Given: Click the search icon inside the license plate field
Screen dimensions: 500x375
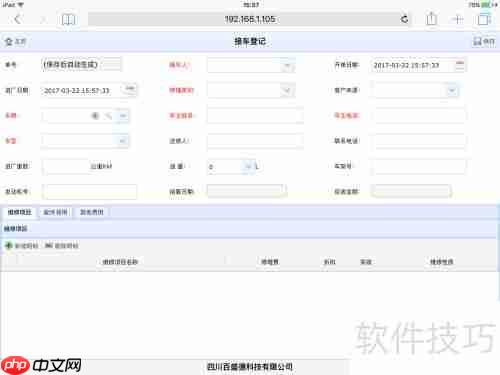Looking at the screenshot, I should coord(95,116).
